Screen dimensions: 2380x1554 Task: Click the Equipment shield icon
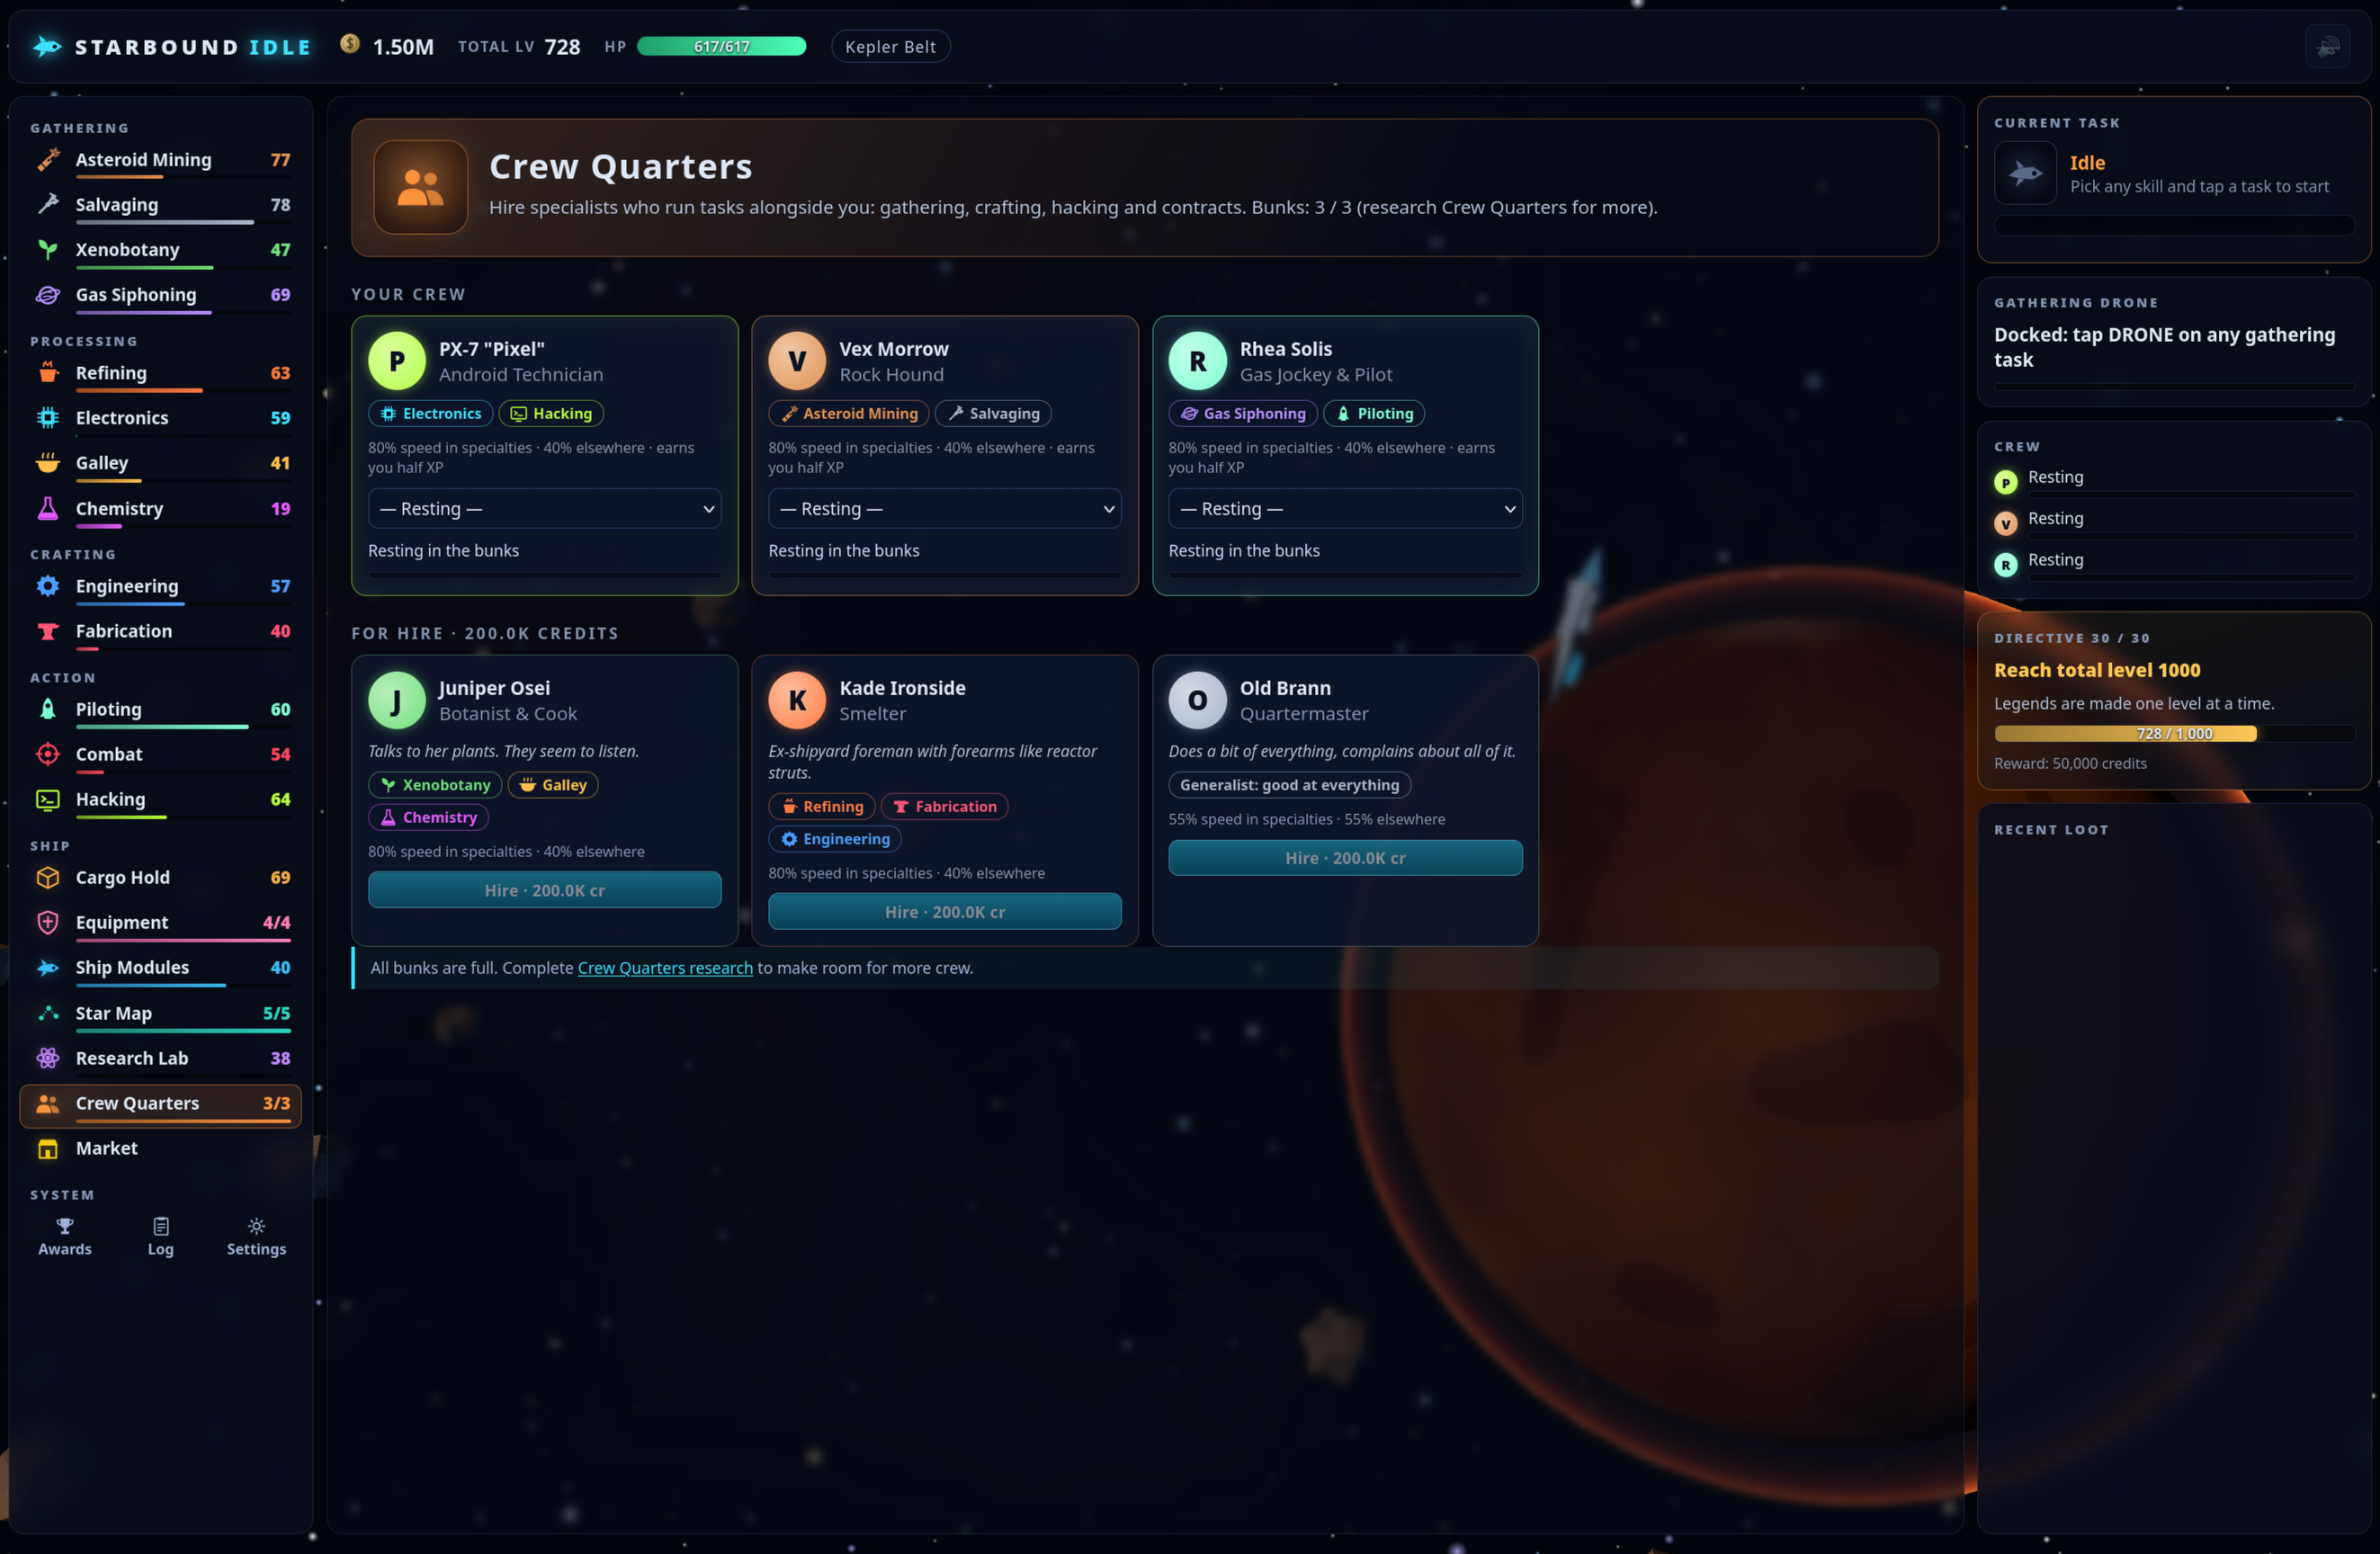click(48, 922)
